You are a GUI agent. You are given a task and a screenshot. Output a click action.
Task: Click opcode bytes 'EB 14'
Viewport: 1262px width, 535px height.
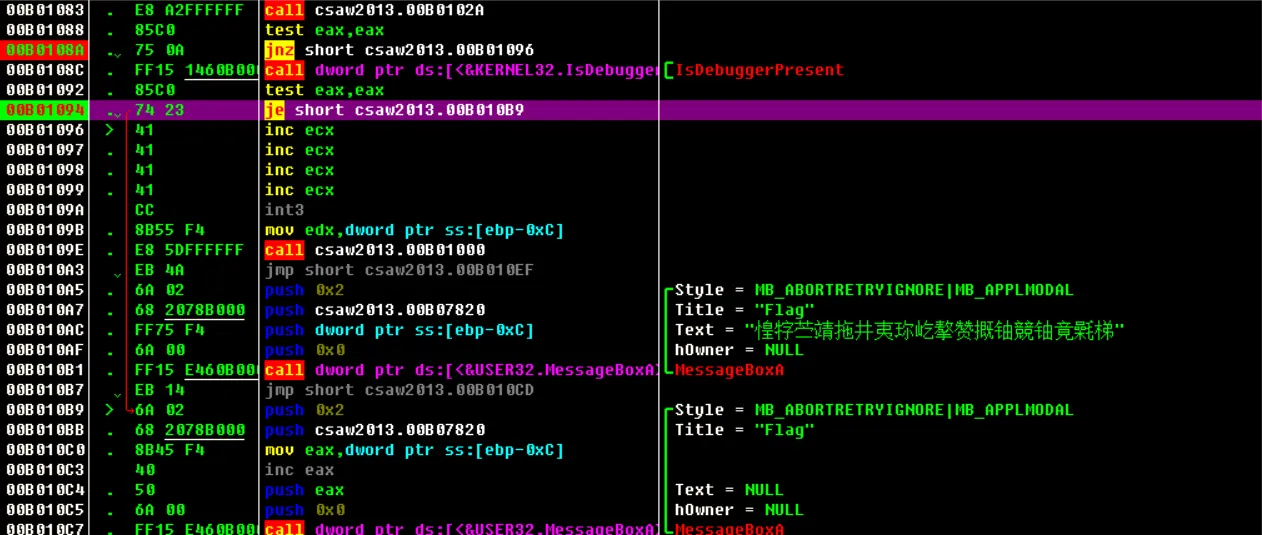tap(159, 390)
